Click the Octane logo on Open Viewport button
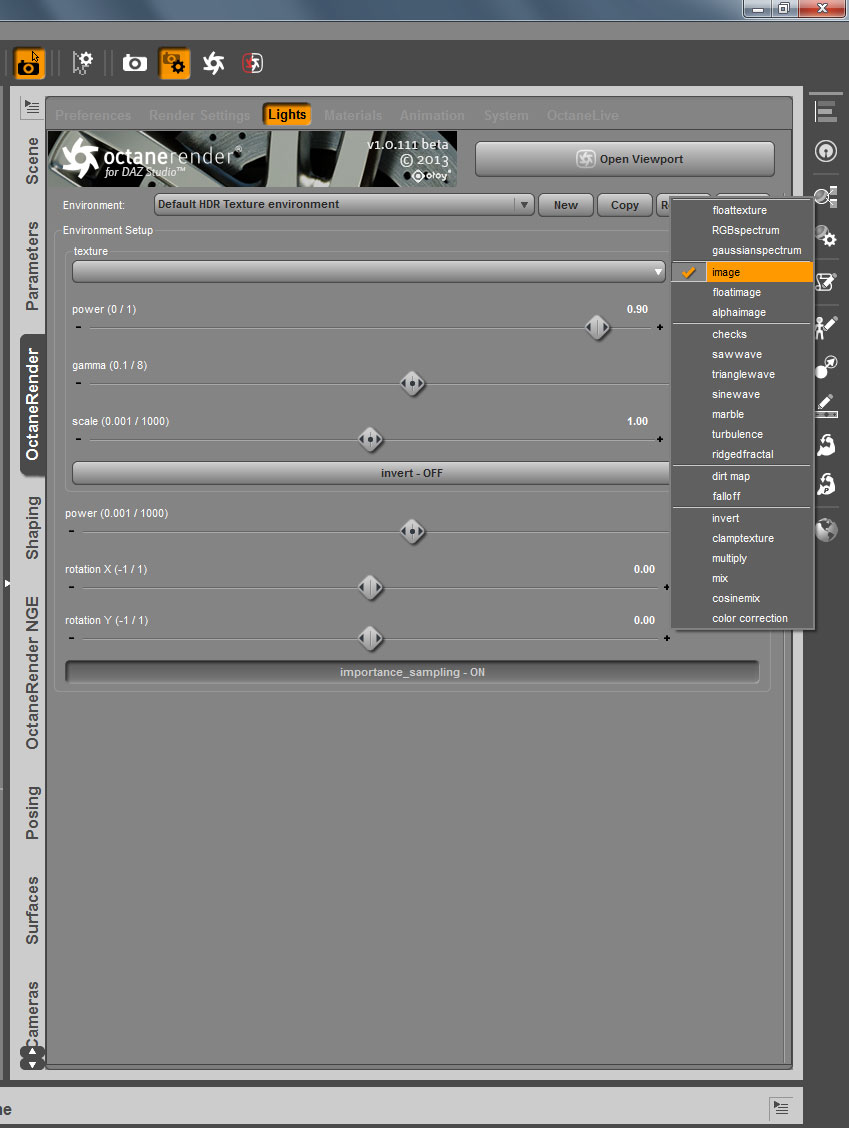 click(x=586, y=159)
